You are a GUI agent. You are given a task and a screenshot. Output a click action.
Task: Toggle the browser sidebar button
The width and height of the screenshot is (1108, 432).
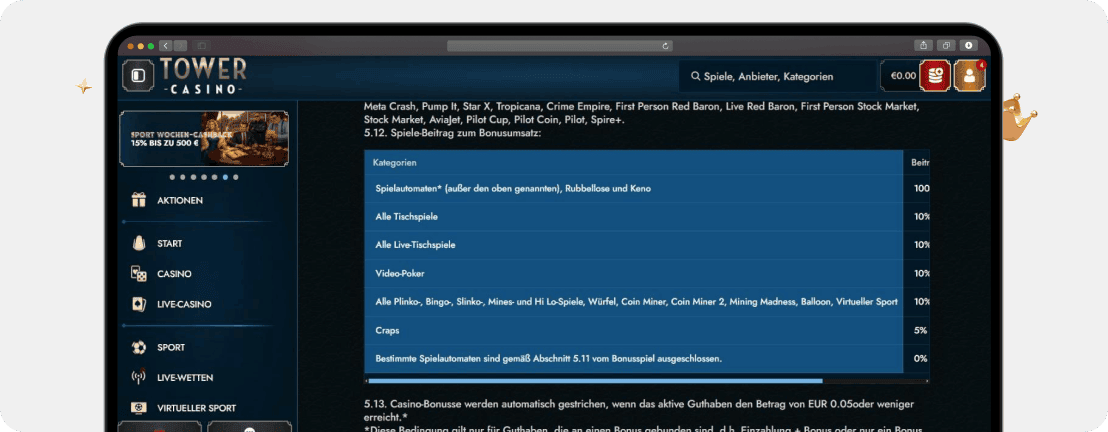(x=200, y=45)
